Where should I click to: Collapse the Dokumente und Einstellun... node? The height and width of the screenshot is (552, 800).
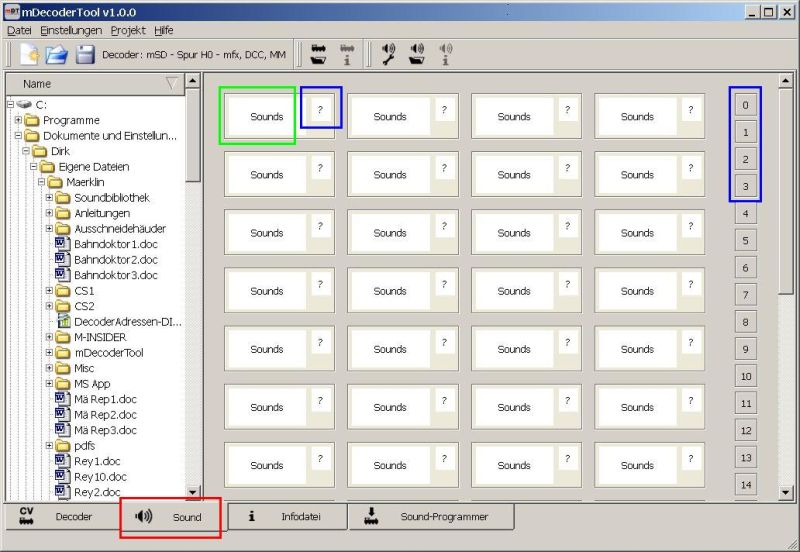[18, 136]
